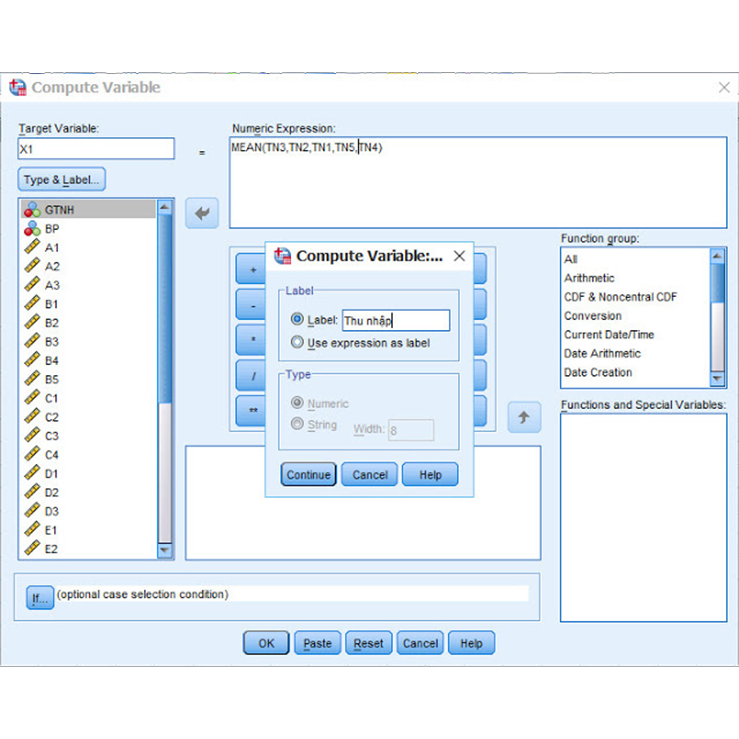Click the Reset button
This screenshot has height=739, width=739.
tap(369, 643)
